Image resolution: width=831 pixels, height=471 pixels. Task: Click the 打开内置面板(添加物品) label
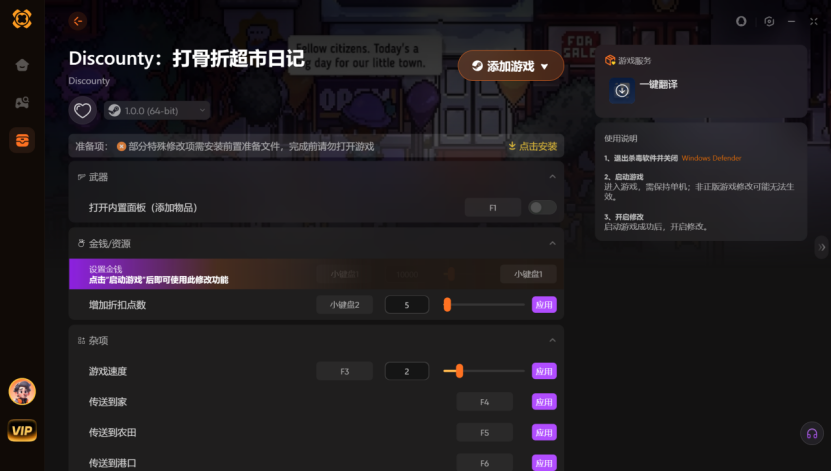coord(143,208)
